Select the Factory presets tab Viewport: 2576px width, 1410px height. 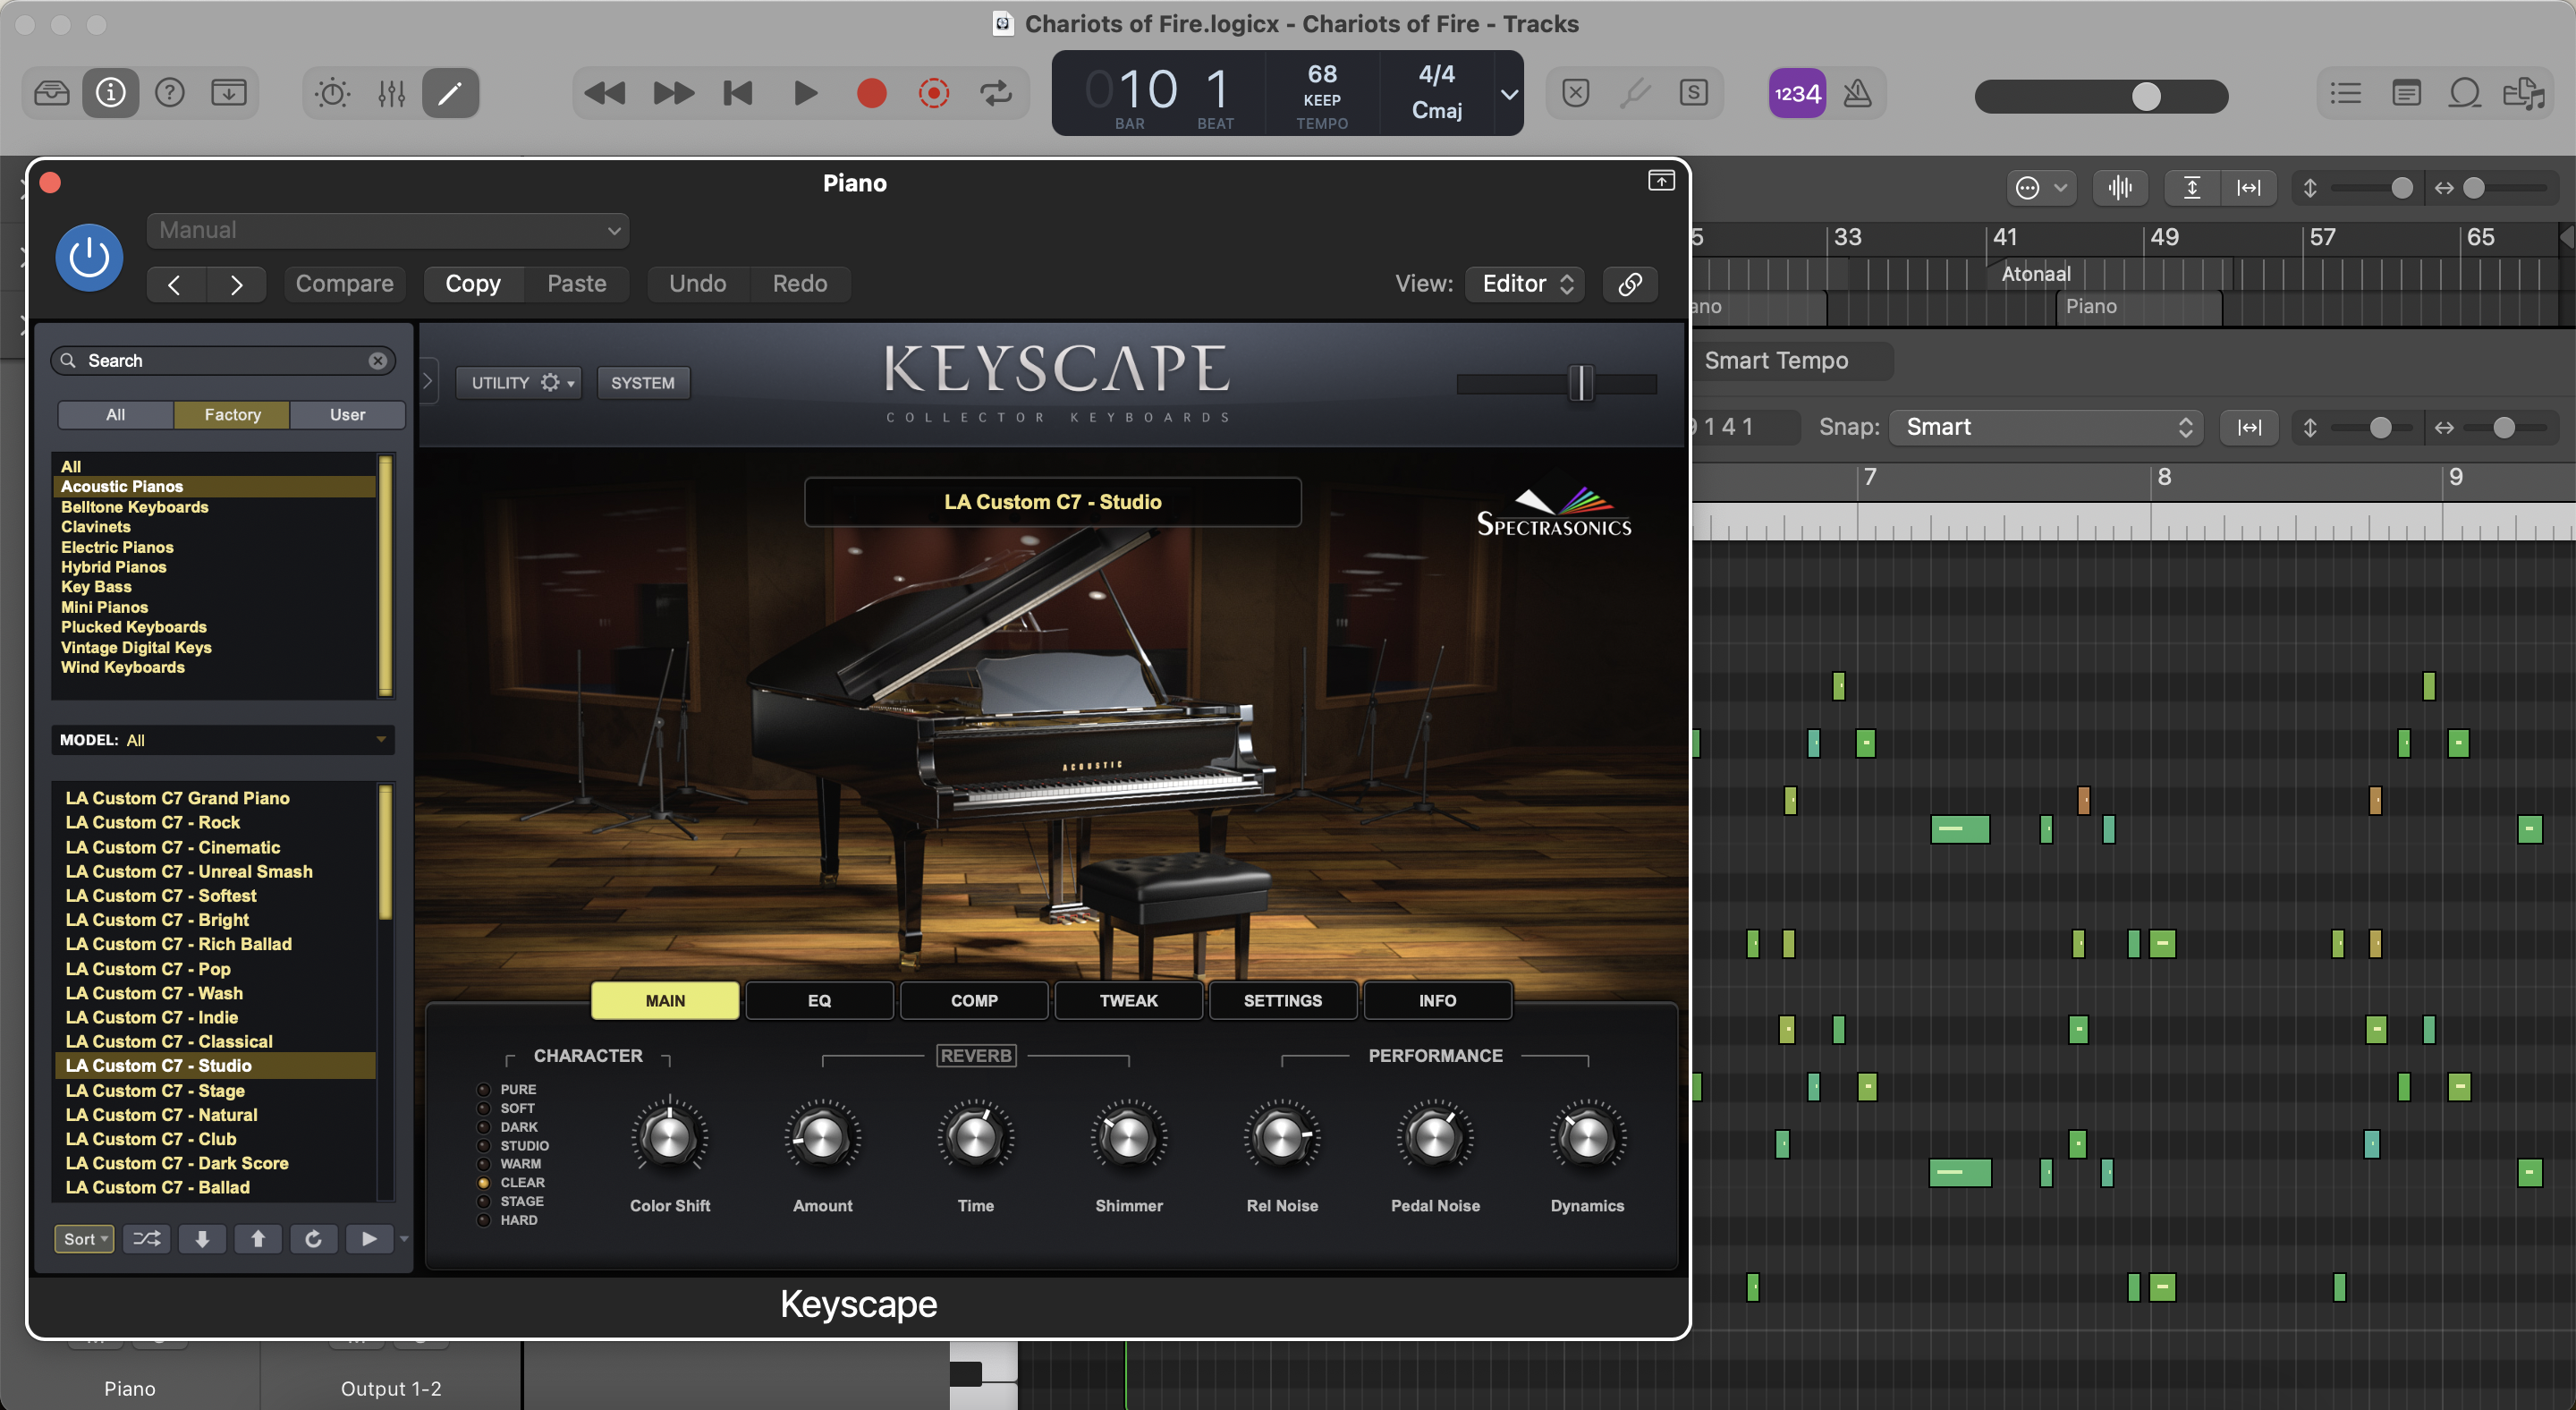[232, 415]
